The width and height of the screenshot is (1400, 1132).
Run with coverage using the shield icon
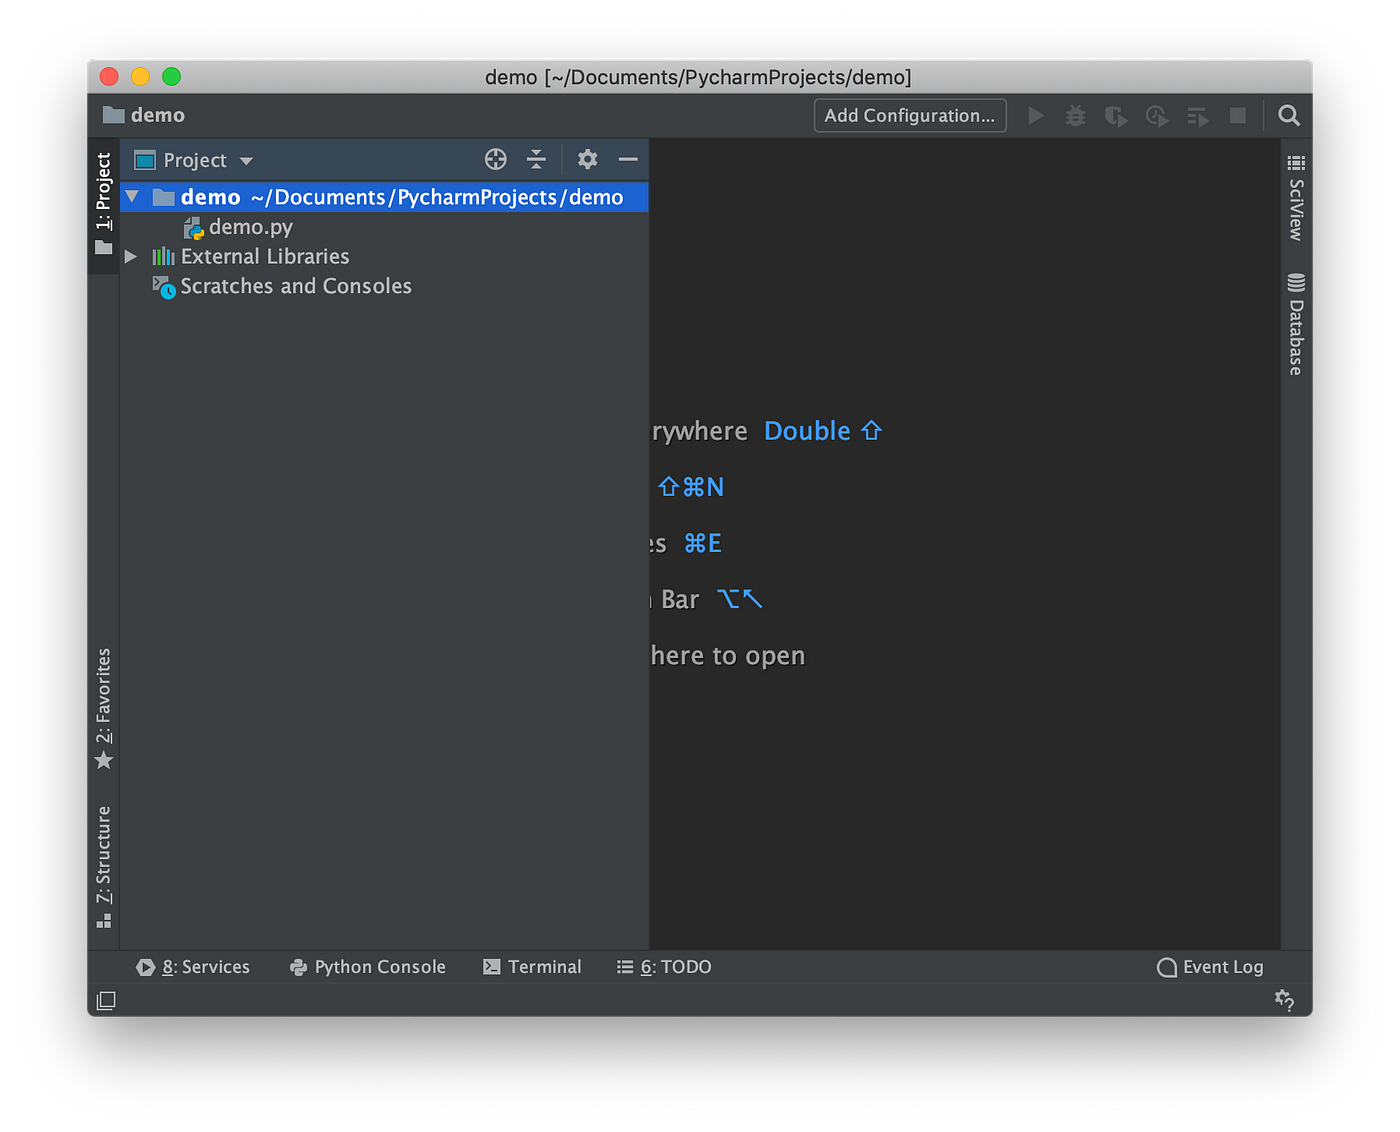pos(1115,115)
